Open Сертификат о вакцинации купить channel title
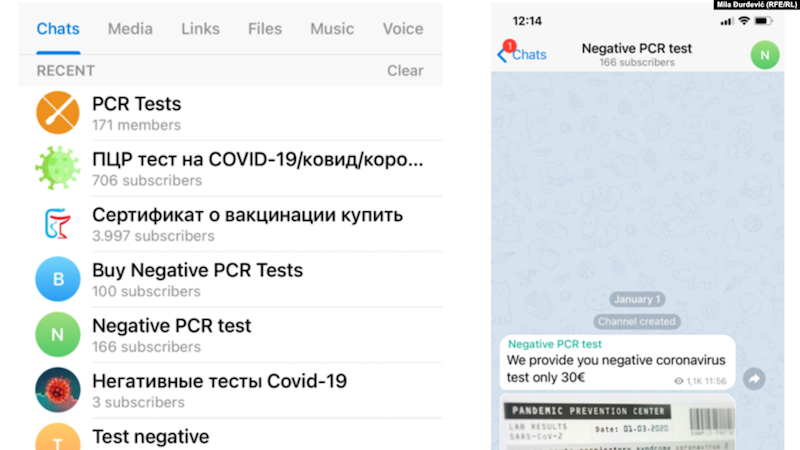800x450 pixels. tap(247, 215)
